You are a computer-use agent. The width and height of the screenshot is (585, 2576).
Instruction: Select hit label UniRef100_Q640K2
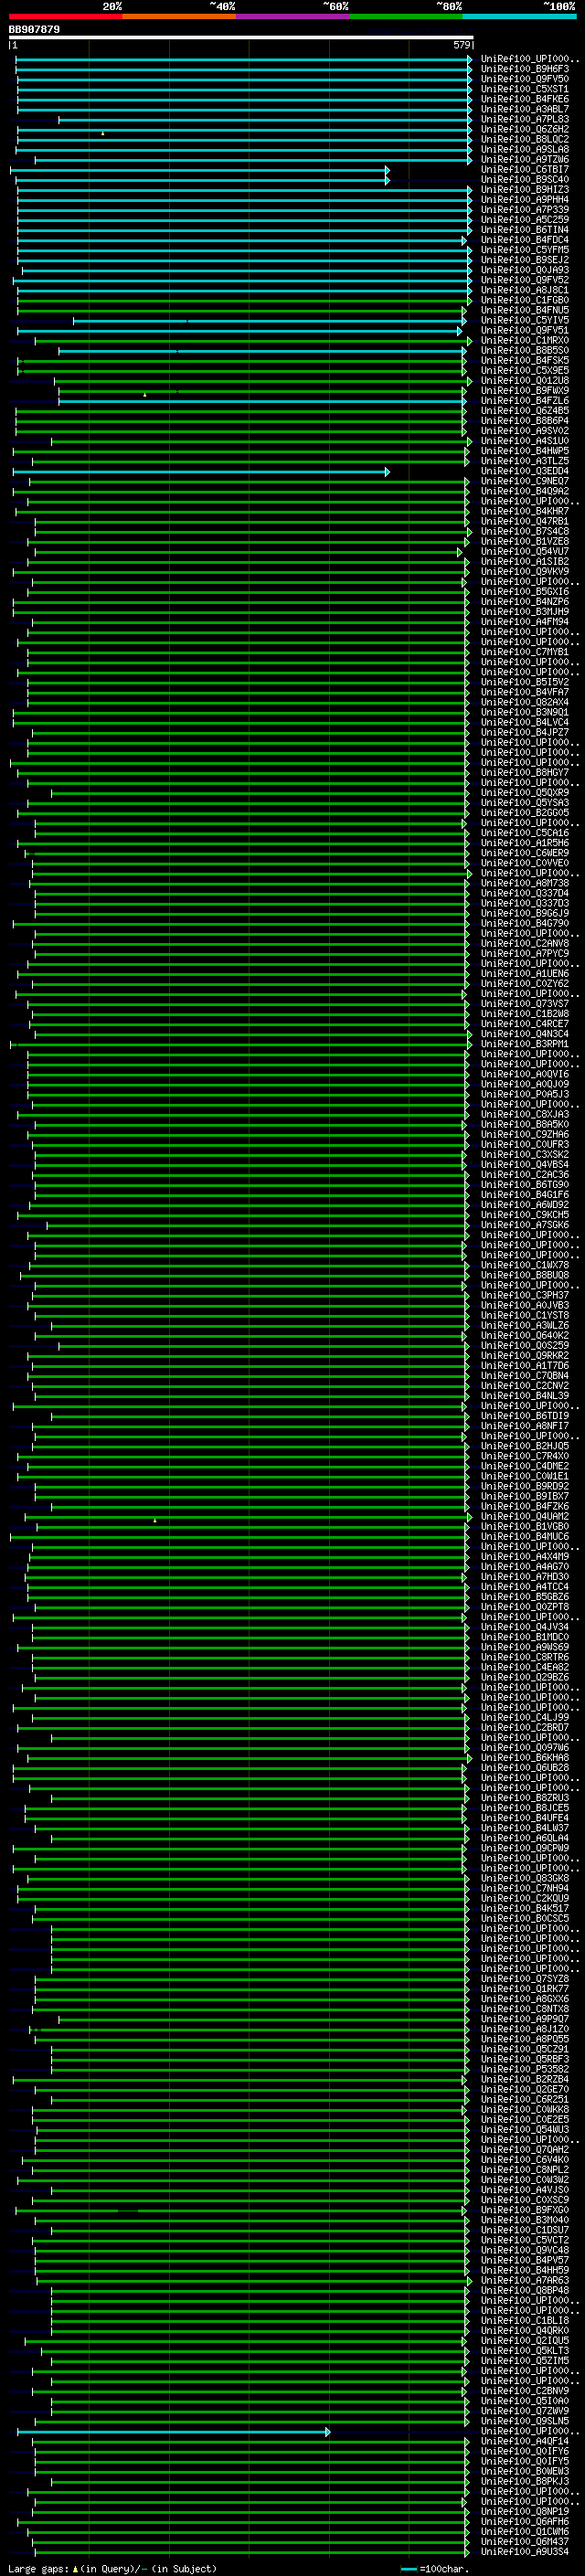click(524, 1336)
